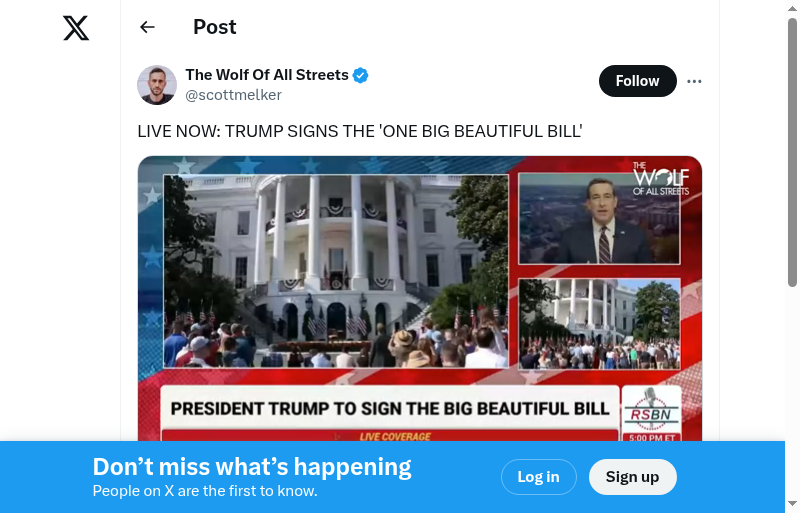Open the three-dot more options menu

click(694, 81)
